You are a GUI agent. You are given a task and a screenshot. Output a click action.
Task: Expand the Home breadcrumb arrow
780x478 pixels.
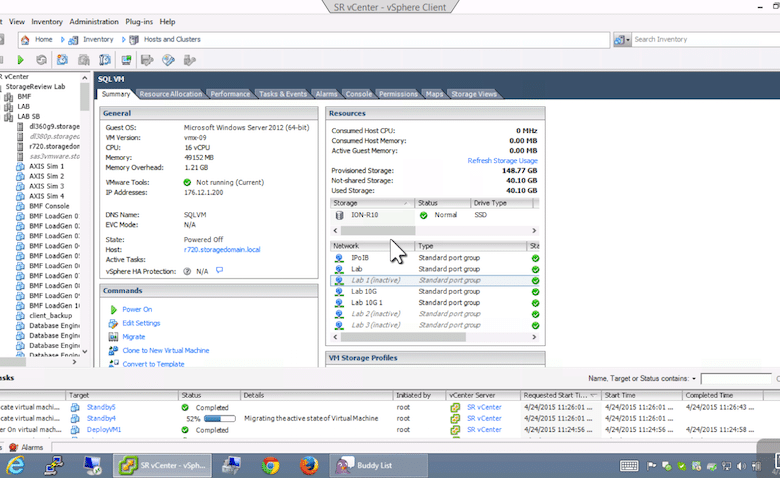tap(62, 40)
